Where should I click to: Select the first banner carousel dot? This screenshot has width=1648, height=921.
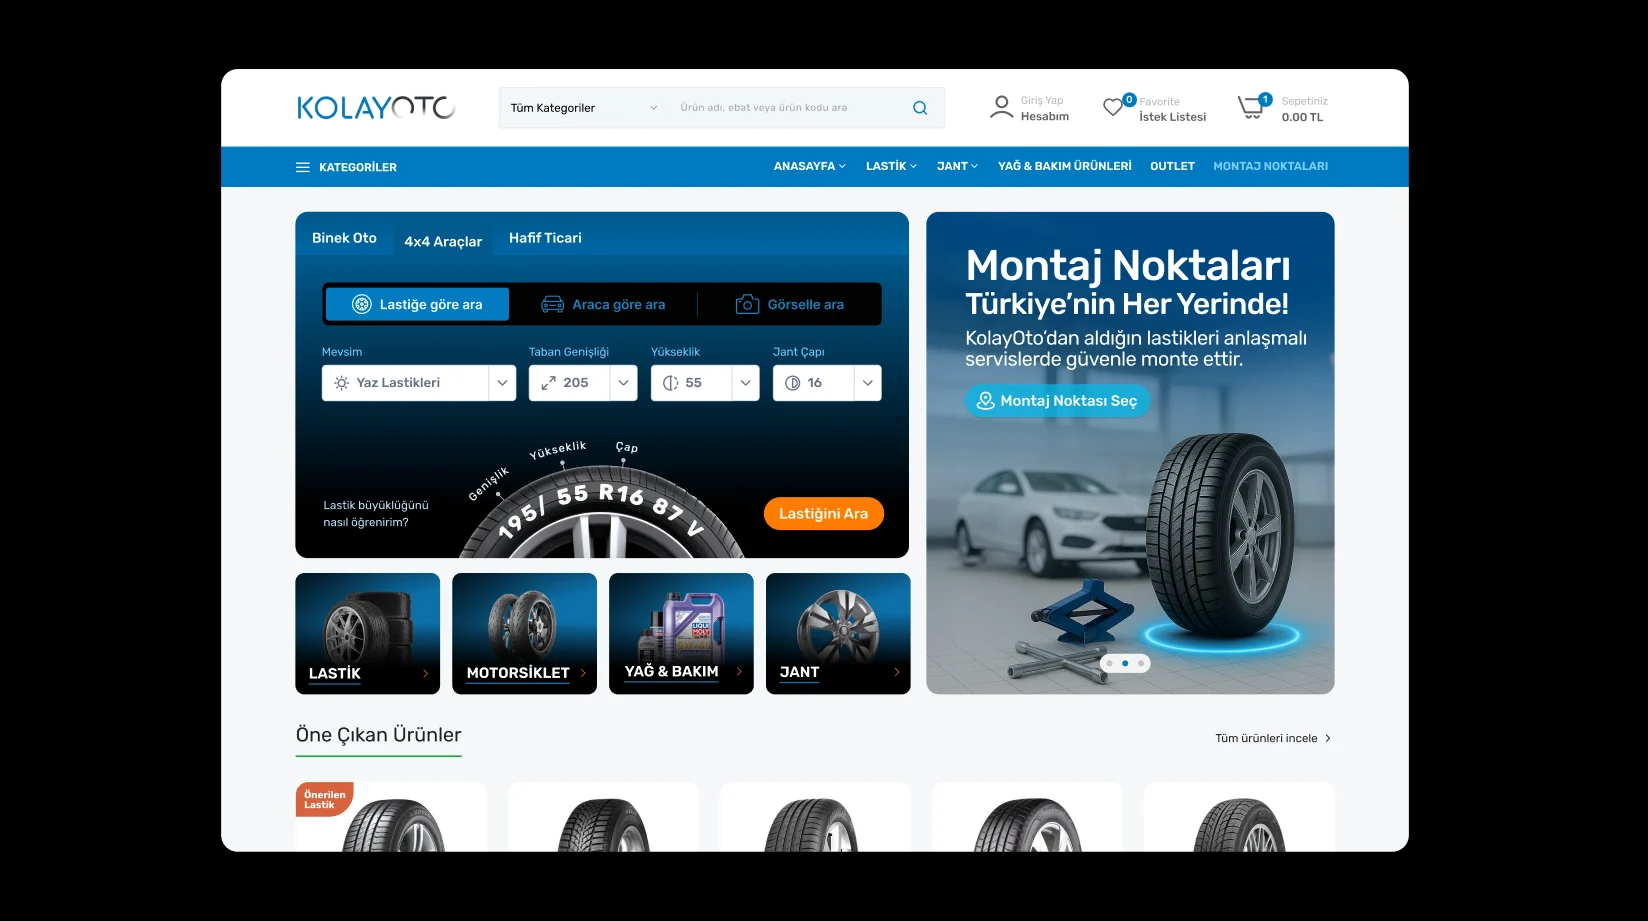[x=1109, y=663]
